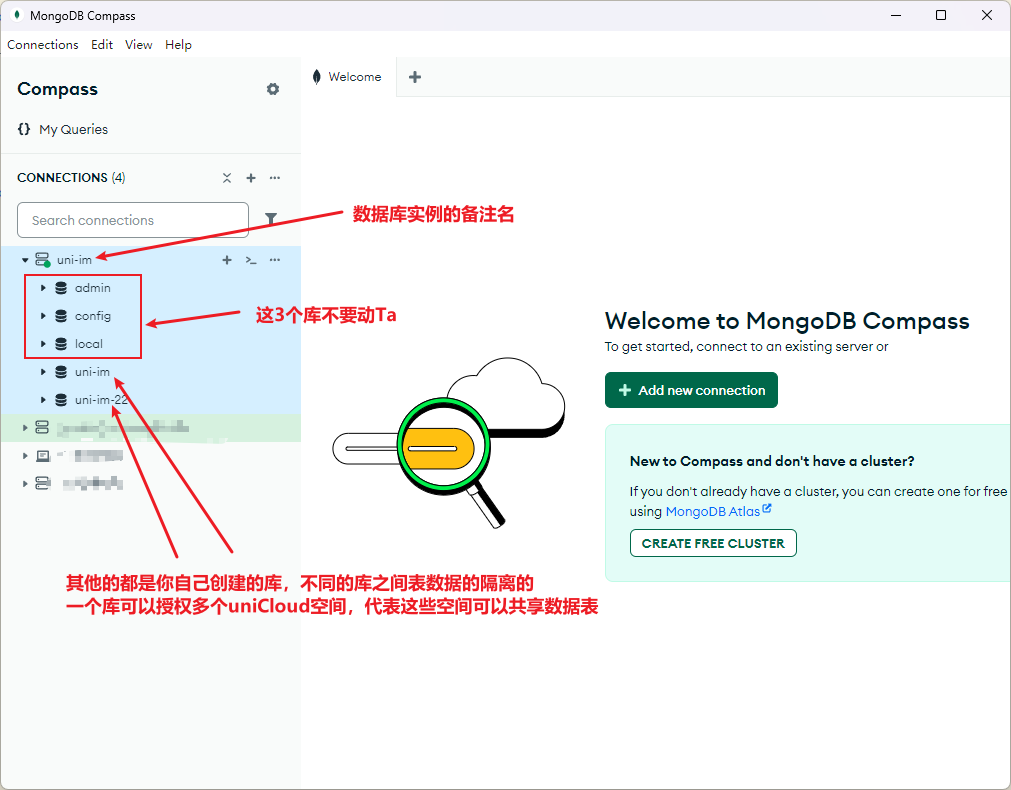
Task: Maximize the MongoDB Compass window
Action: 941,15
